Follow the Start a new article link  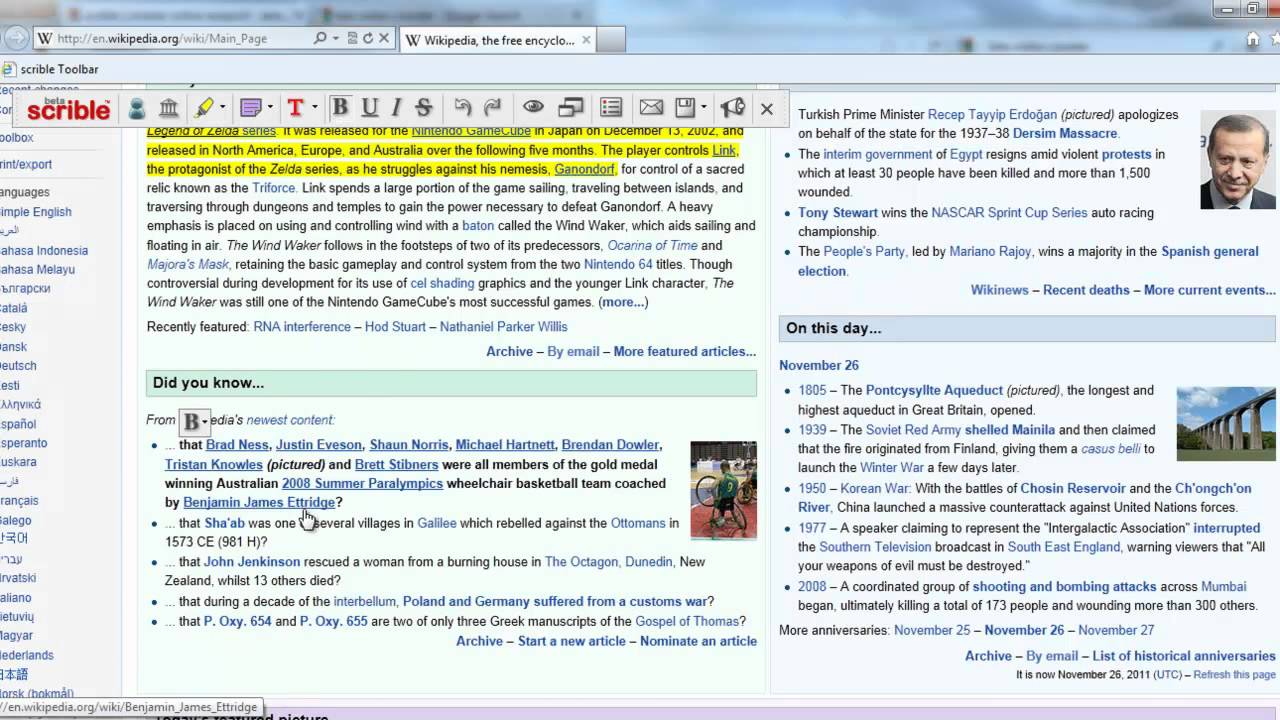pyautogui.click(x=572, y=641)
